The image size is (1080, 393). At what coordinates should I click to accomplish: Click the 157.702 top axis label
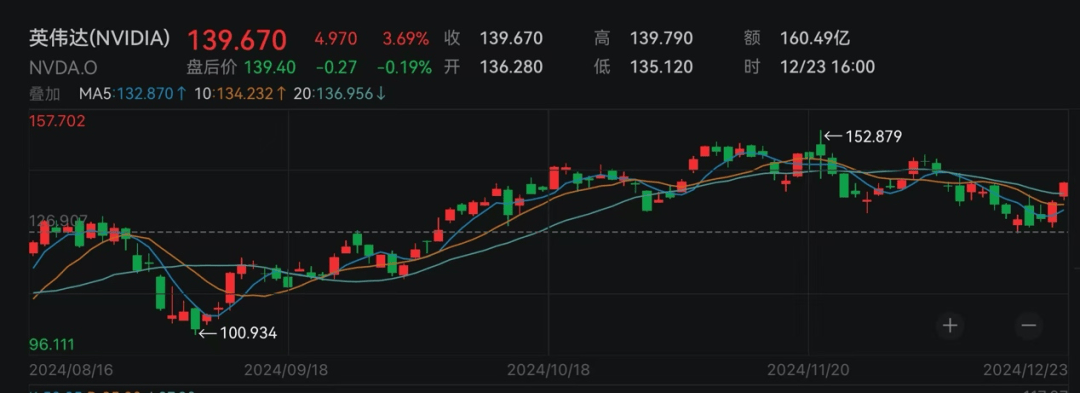[57, 122]
